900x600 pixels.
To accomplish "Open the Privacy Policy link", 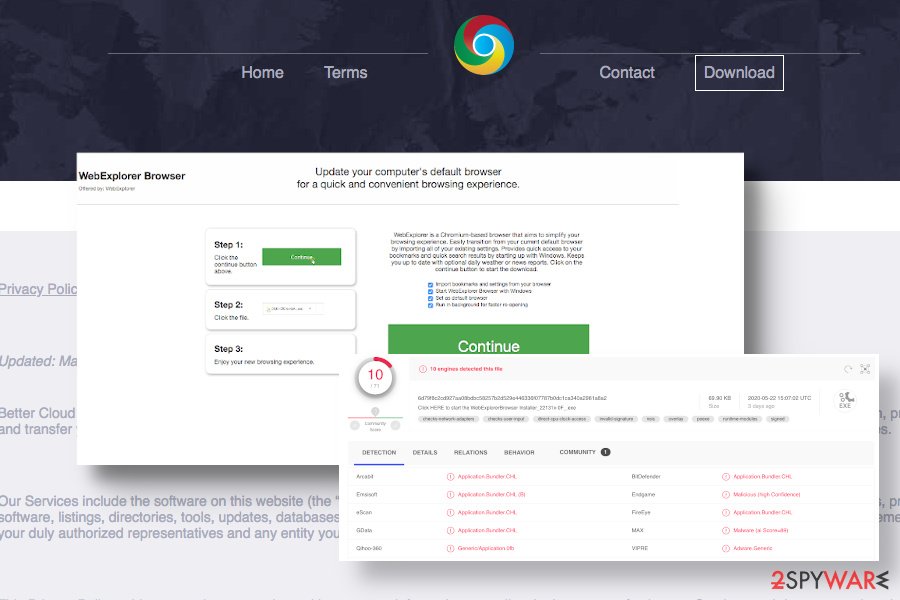I will coord(38,289).
